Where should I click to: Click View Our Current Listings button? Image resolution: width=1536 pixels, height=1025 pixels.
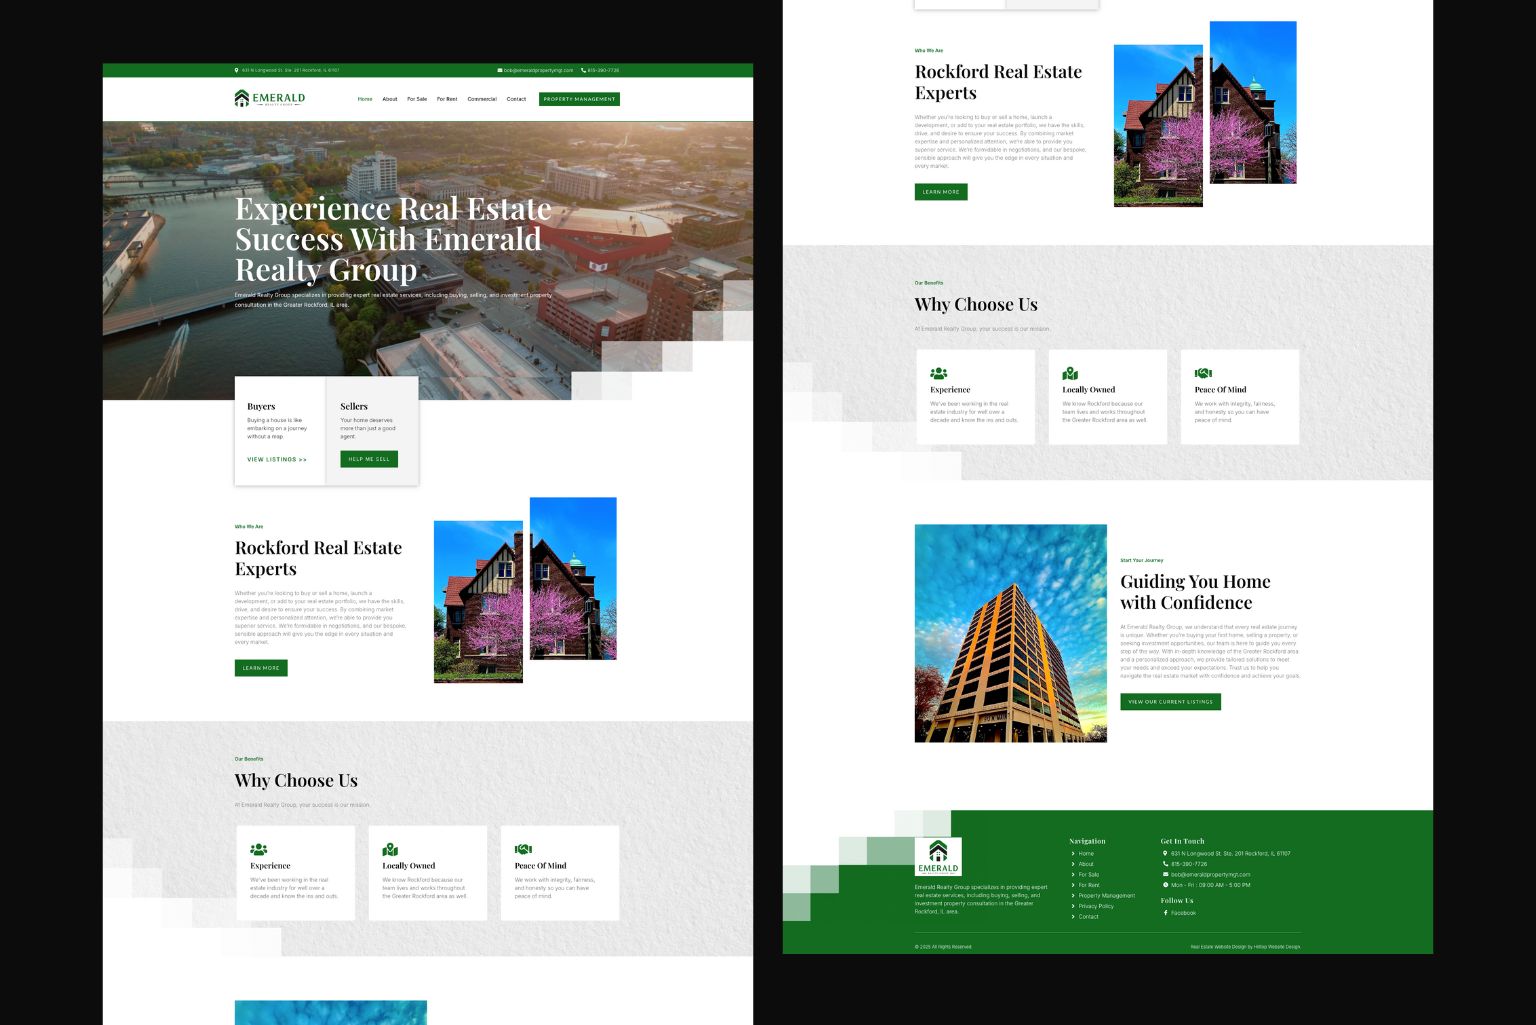point(1170,702)
